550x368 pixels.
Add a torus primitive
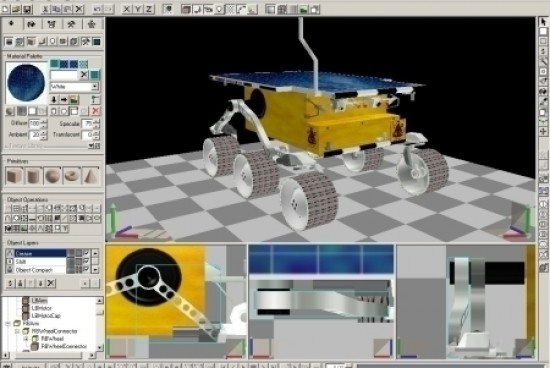pos(72,175)
